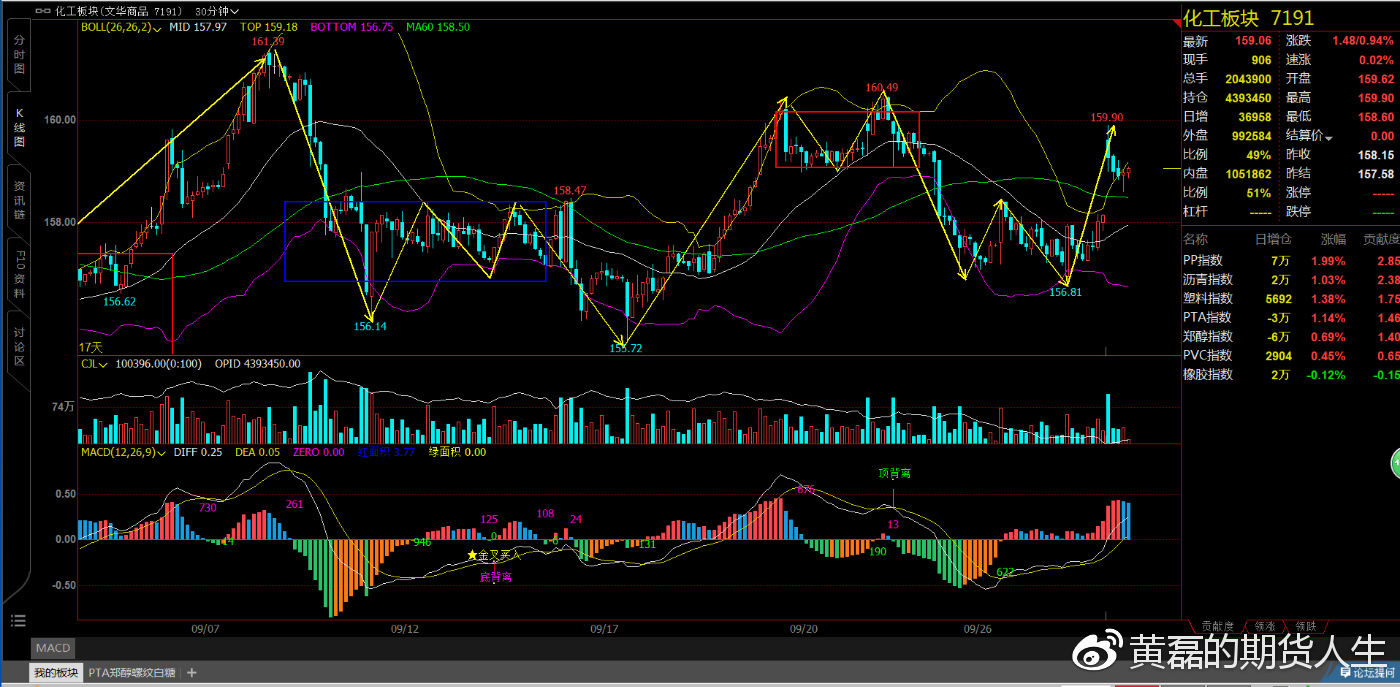Switch to 分时图 side tab
Screen dimensions: 1400x687
tap(19, 55)
